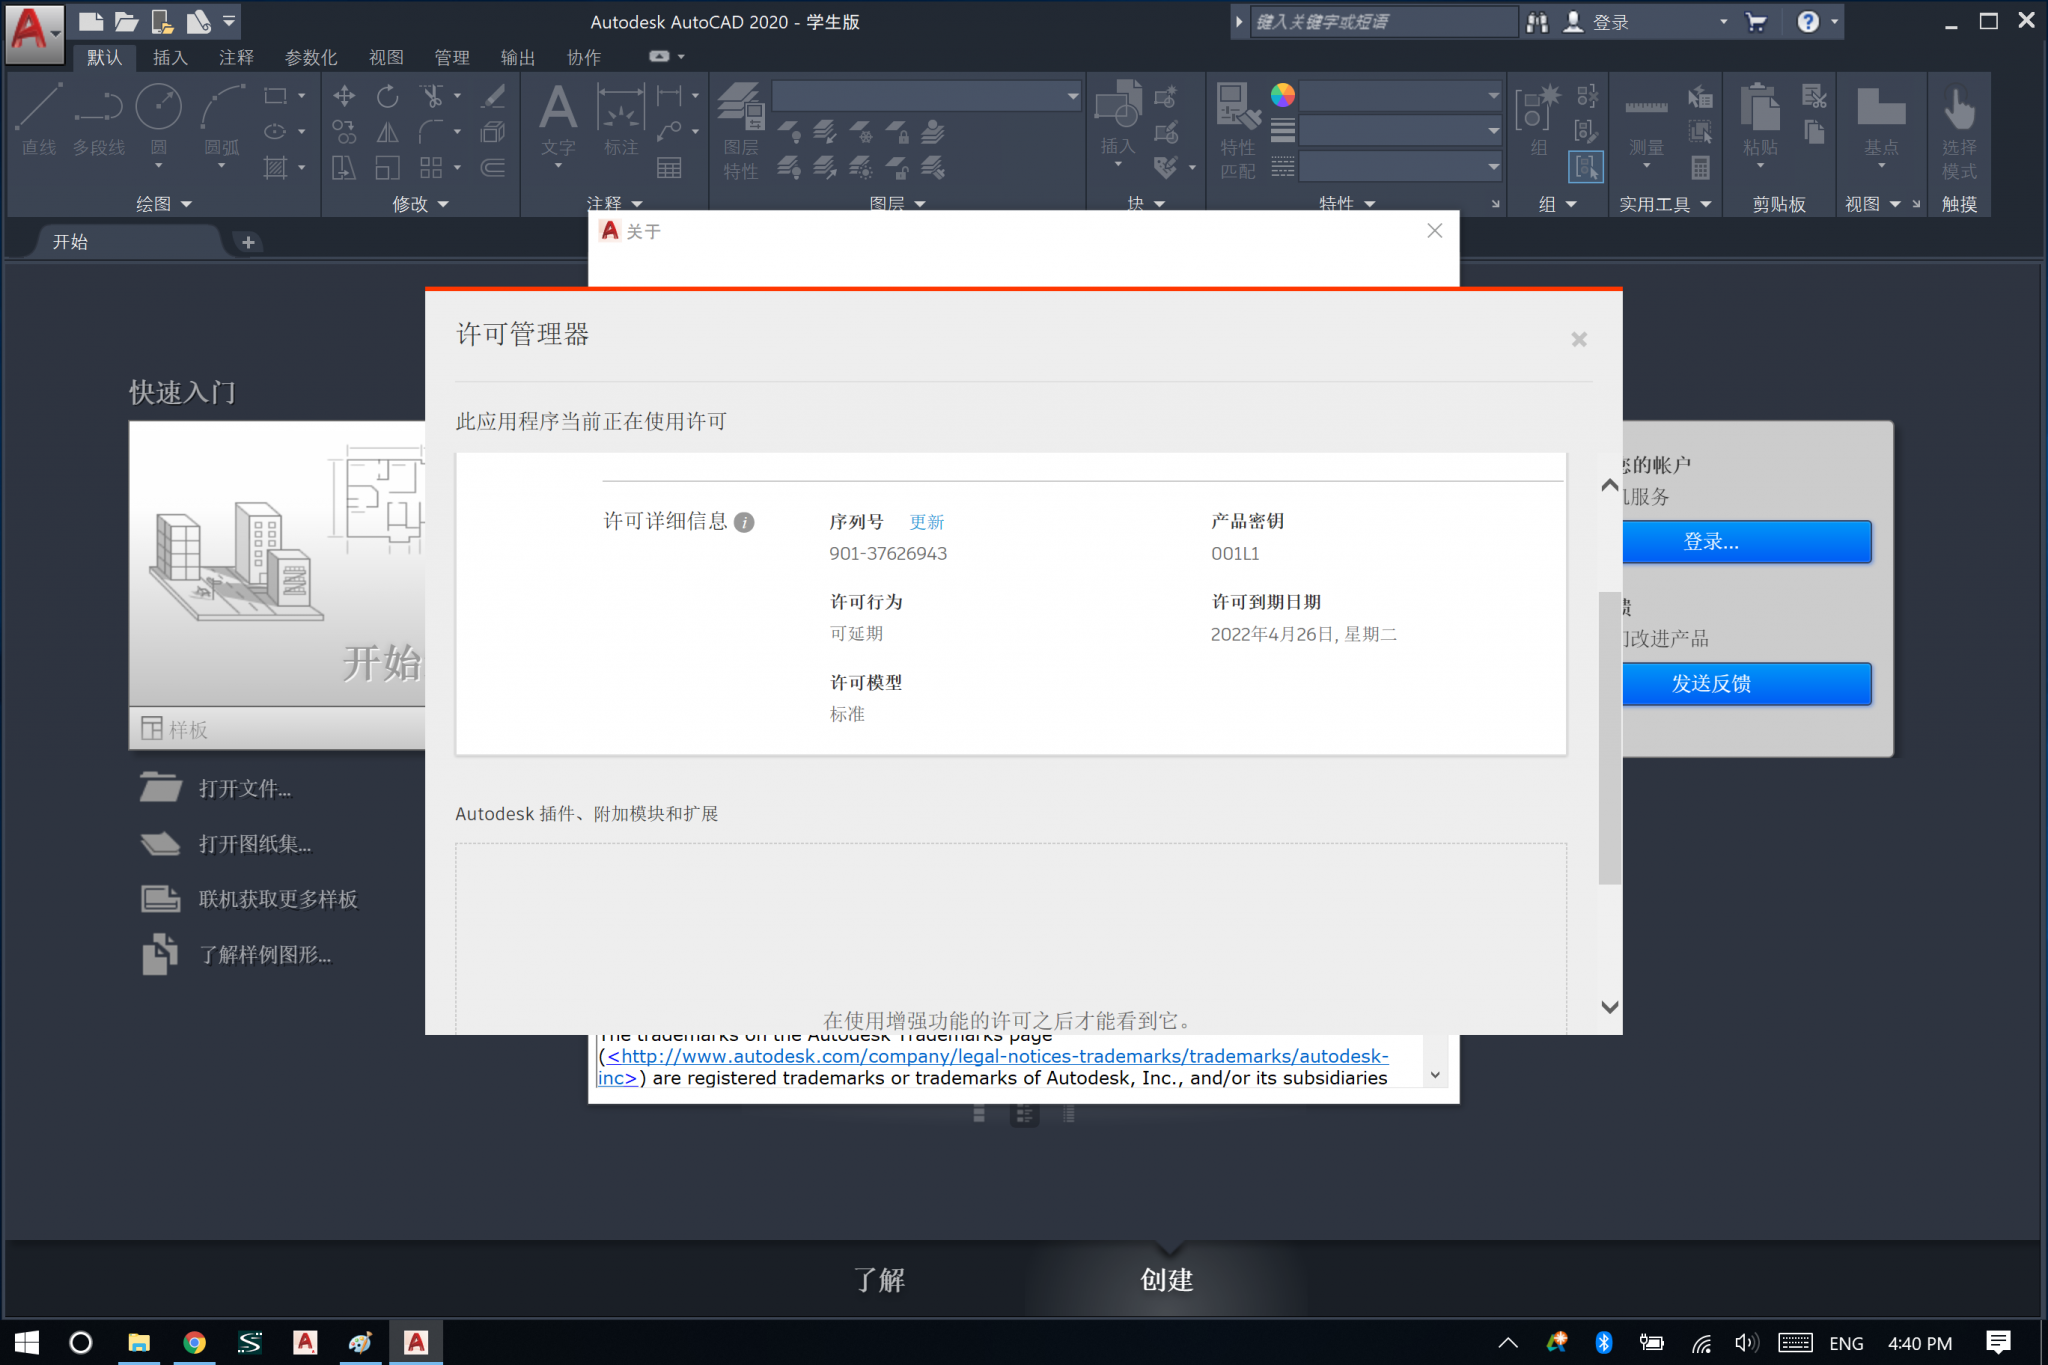Select the Text (文字) tool
Image resolution: width=2048 pixels, height=1365 pixels.
(x=558, y=118)
